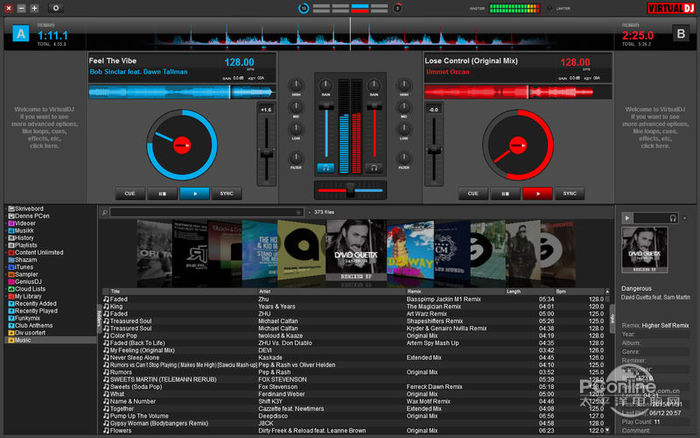
Task: Pause deck A playback
Action: (162, 194)
